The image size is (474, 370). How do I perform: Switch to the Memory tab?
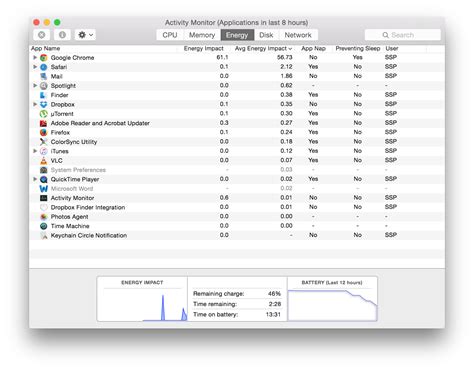[x=202, y=35]
